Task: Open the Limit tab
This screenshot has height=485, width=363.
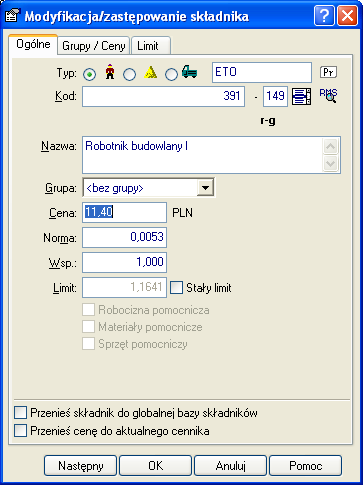Action: click(x=151, y=46)
